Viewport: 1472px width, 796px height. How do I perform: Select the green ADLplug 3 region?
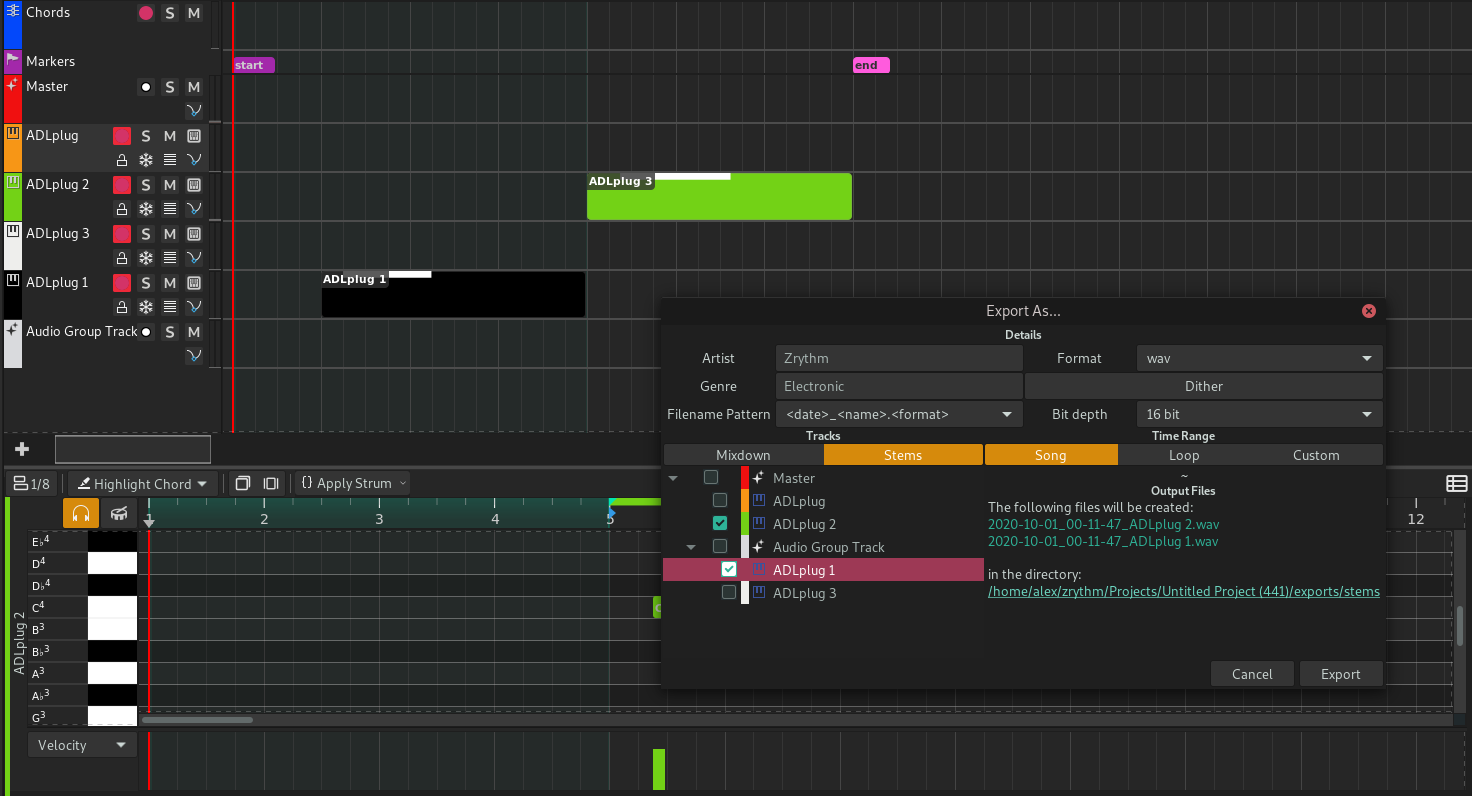coord(719,196)
